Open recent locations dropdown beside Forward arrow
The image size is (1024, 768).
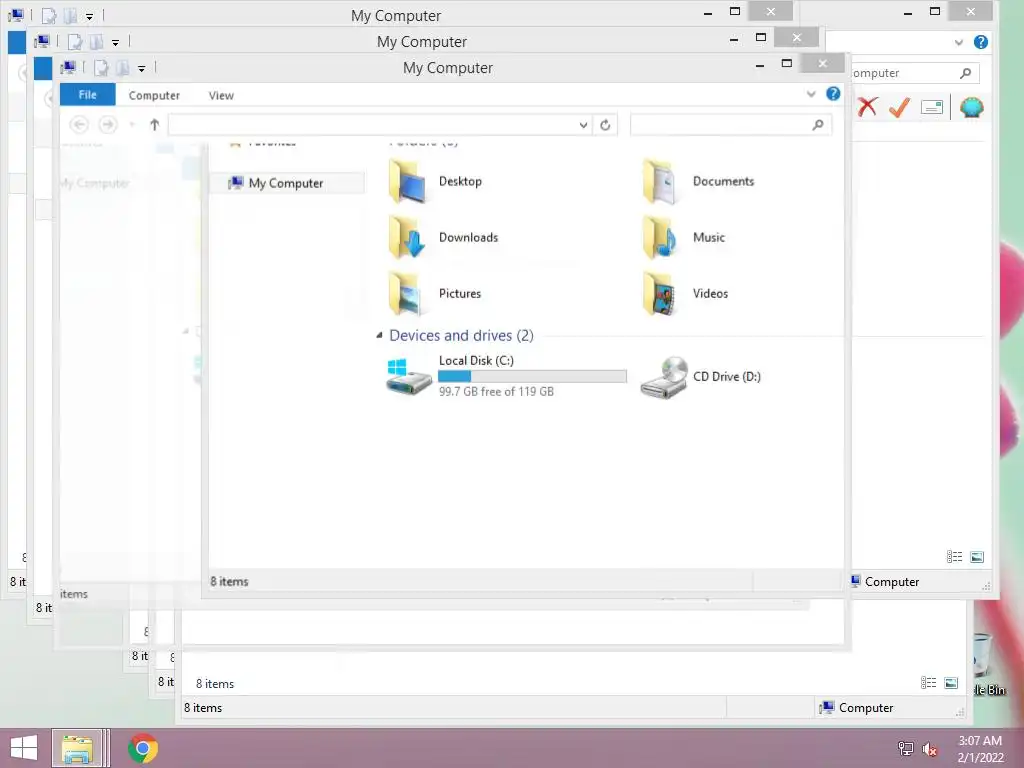132,125
